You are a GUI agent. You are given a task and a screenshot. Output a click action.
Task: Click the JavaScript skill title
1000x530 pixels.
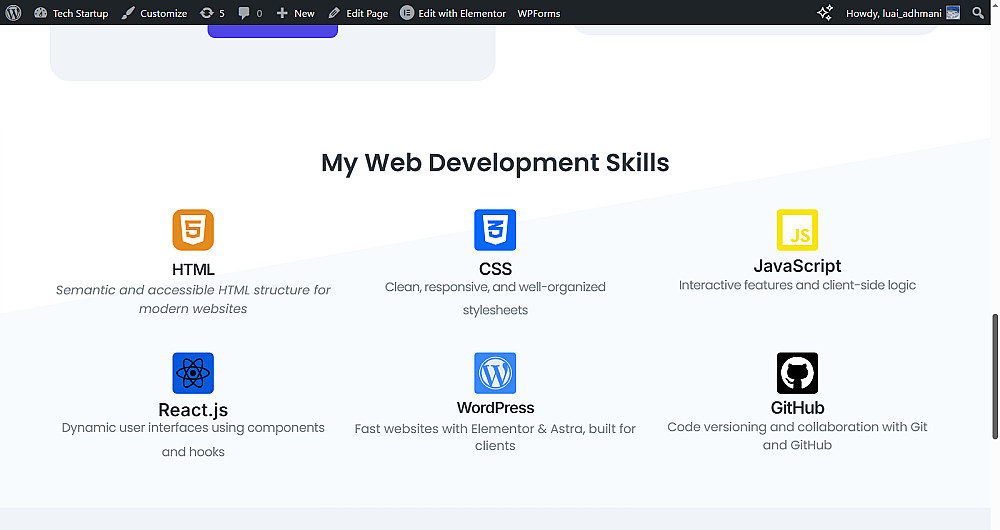797,266
